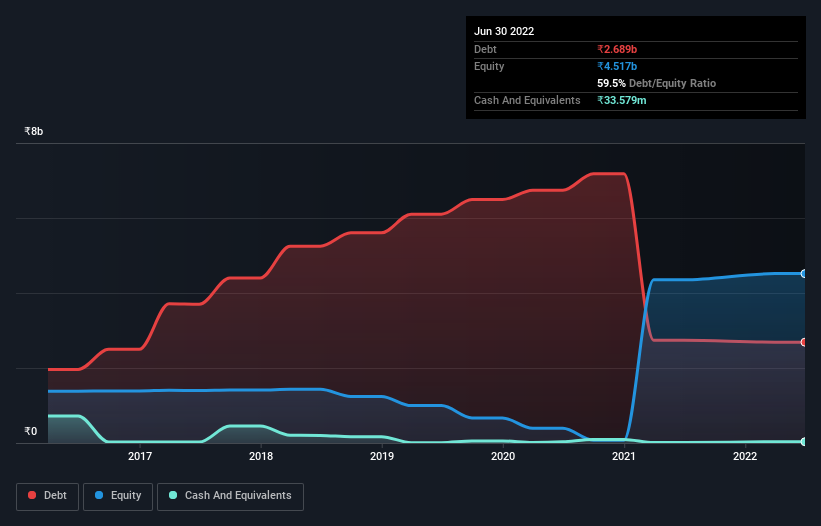Select the teal Cash endpoint marker

[x=804, y=442]
